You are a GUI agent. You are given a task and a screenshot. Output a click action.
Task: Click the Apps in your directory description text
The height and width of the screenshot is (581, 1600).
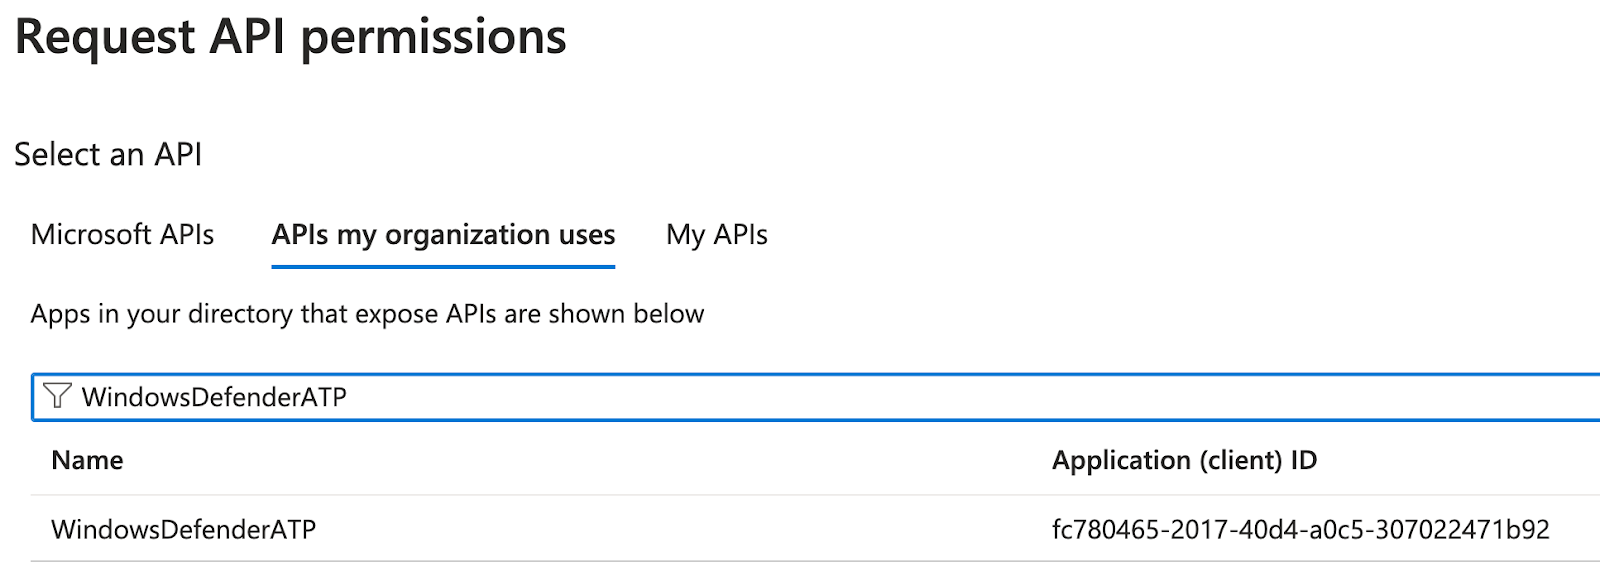click(x=367, y=314)
